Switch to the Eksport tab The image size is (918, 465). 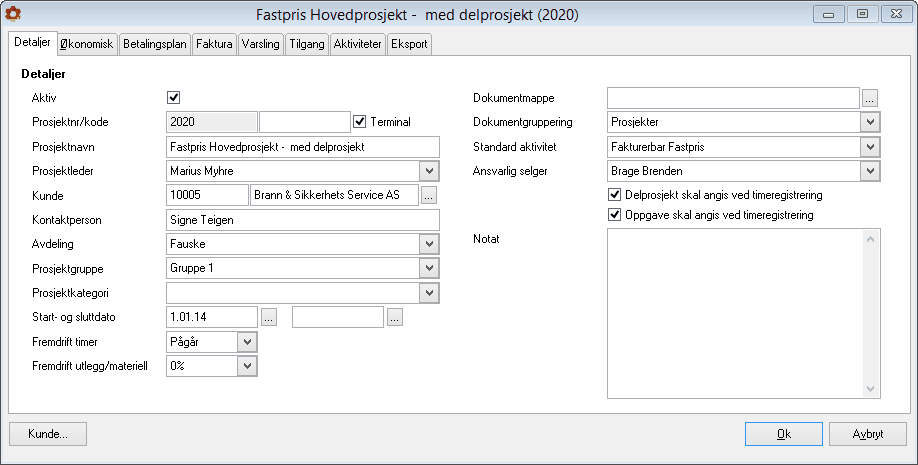[409, 44]
